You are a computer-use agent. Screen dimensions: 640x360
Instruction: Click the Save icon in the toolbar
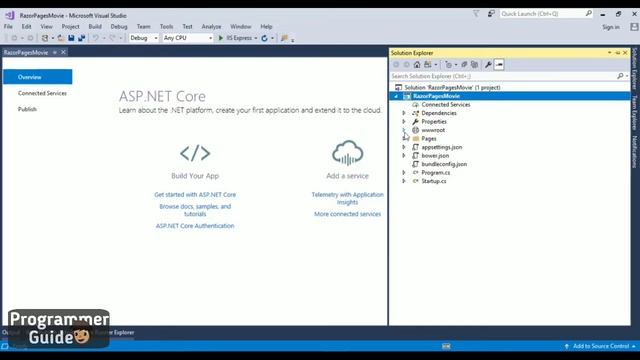click(x=71, y=38)
